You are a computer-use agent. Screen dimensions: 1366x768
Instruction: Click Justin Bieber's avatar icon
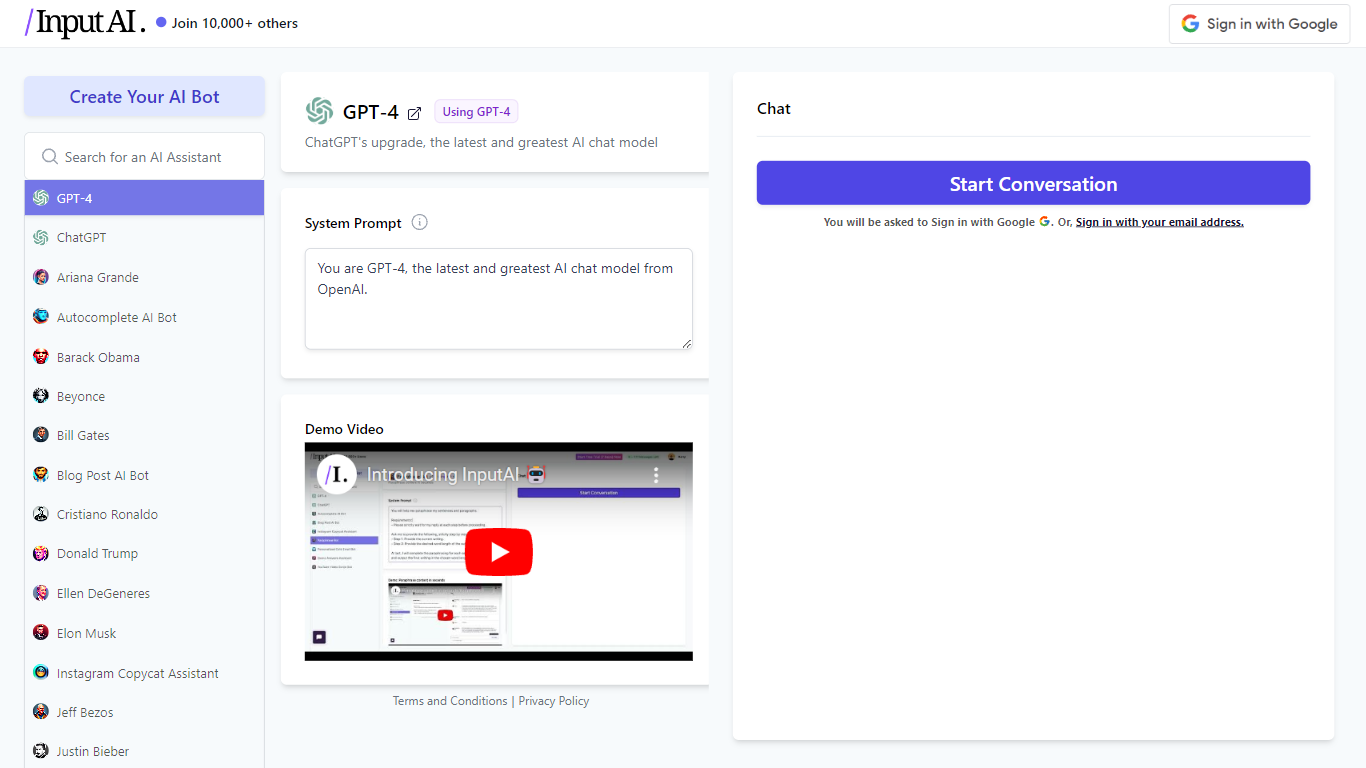point(41,751)
